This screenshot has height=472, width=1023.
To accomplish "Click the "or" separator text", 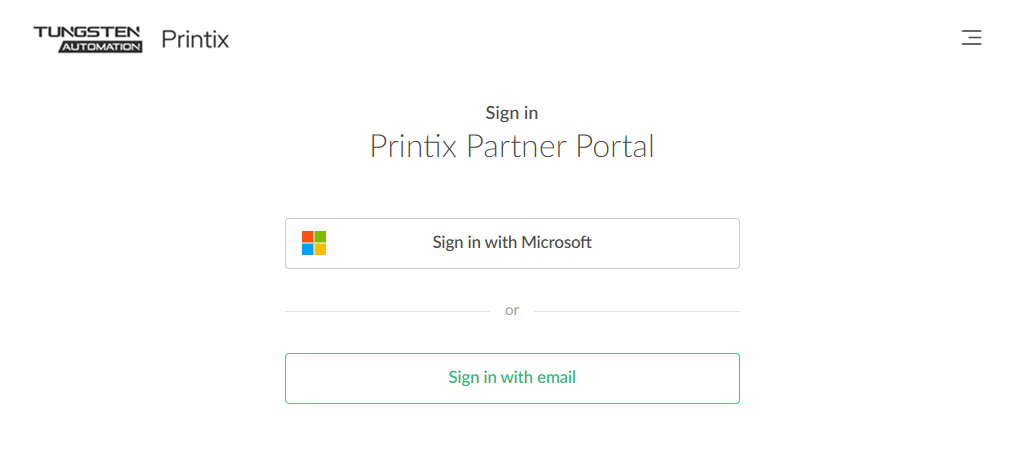I will [512, 311].
